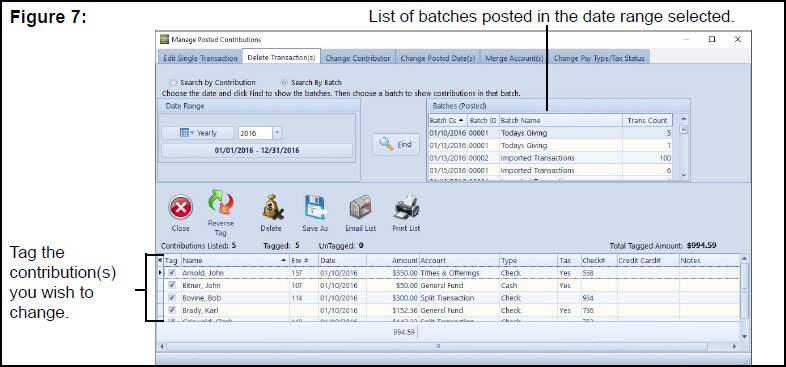Screen dimensions: 786x367
Task: Click the Tax column header
Action: [x=569, y=260]
